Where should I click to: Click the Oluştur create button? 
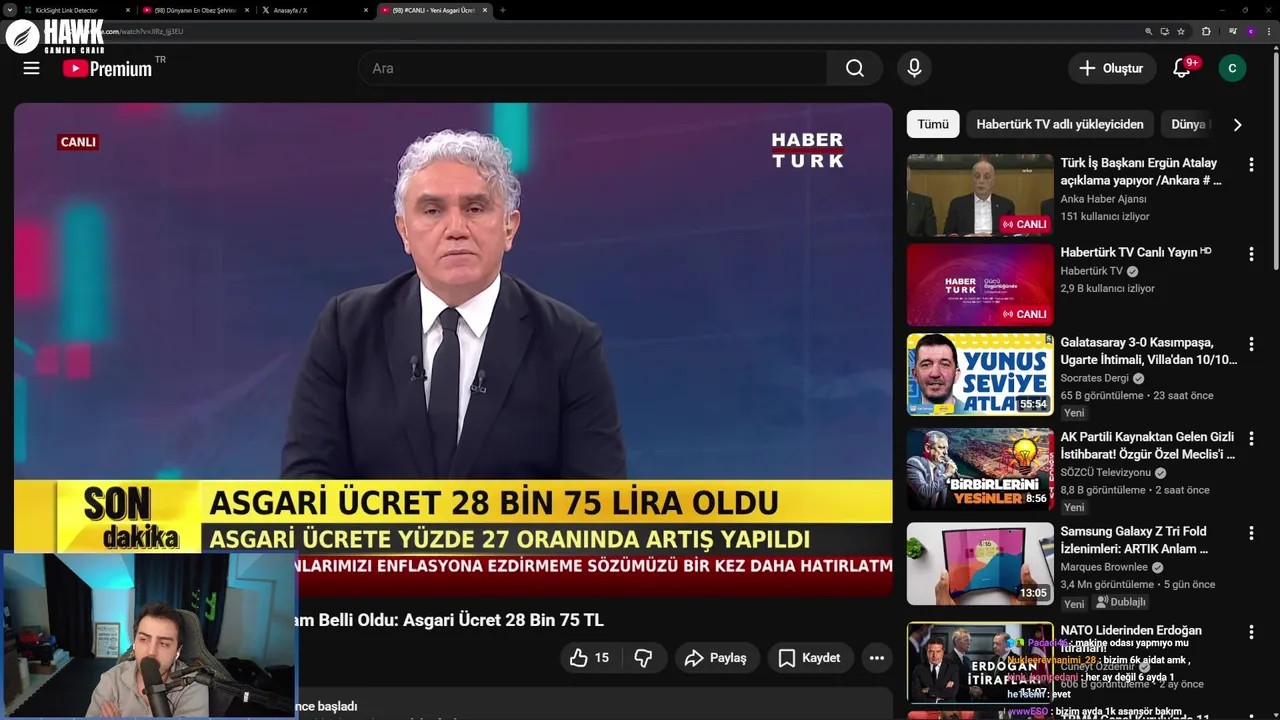click(x=1110, y=68)
